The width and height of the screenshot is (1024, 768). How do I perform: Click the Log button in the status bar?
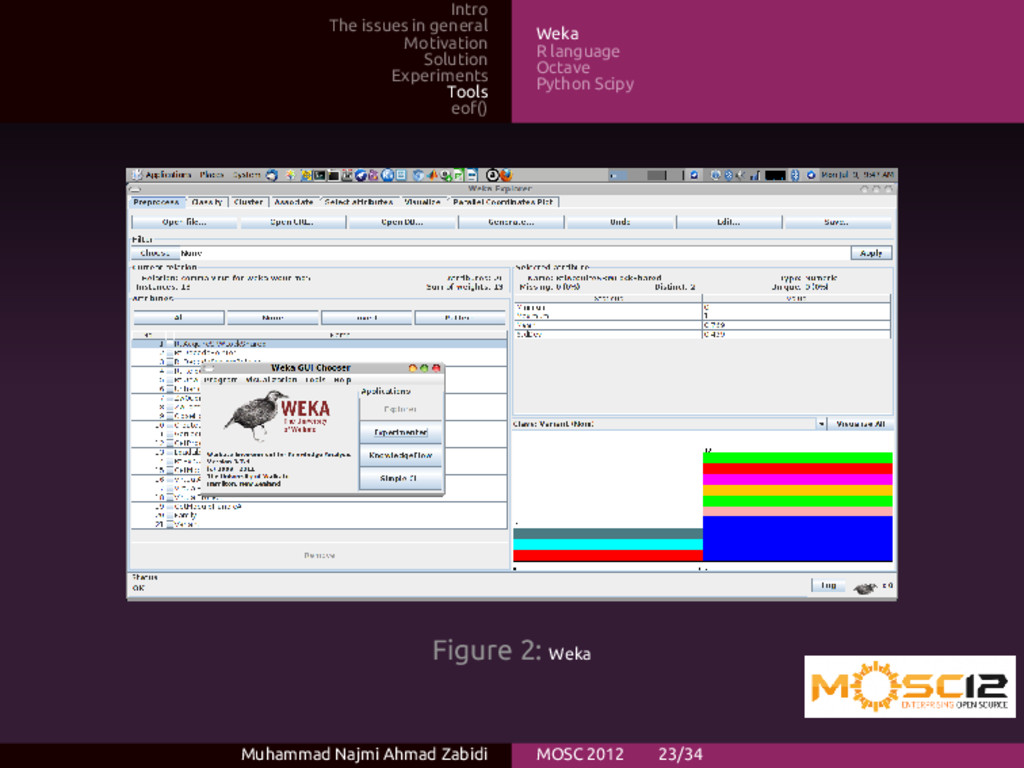click(x=828, y=585)
